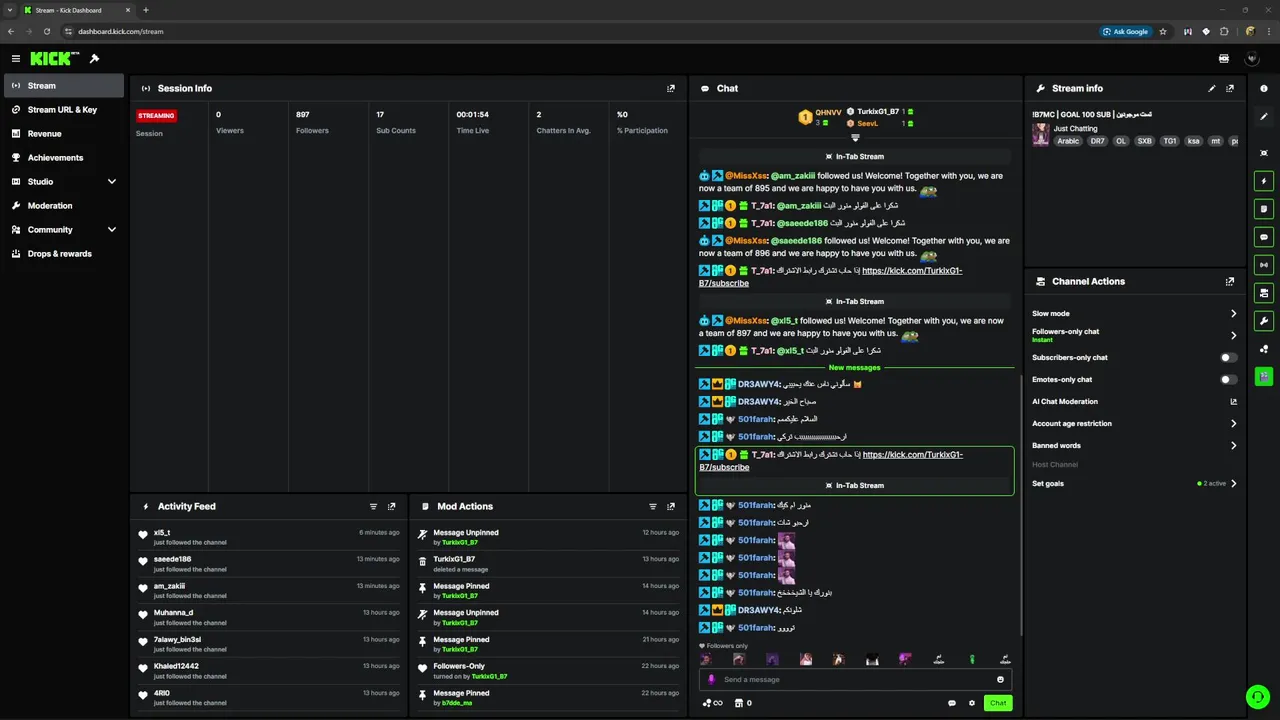Toggle Emotes-only chat switch
This screenshot has height=720, width=1280.
tap(1229, 380)
